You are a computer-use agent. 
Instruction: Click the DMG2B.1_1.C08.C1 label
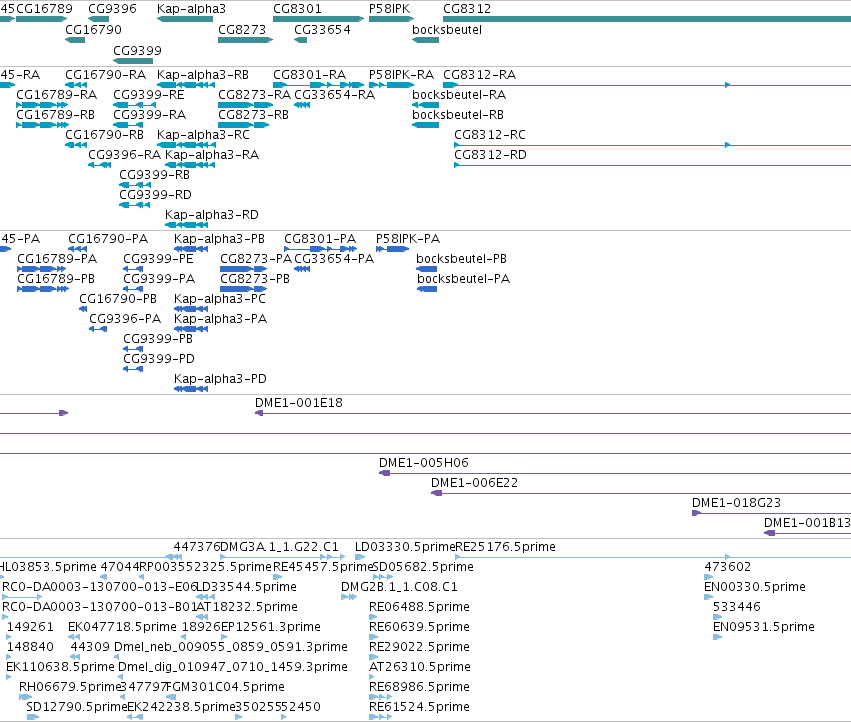pyautogui.click(x=399, y=587)
